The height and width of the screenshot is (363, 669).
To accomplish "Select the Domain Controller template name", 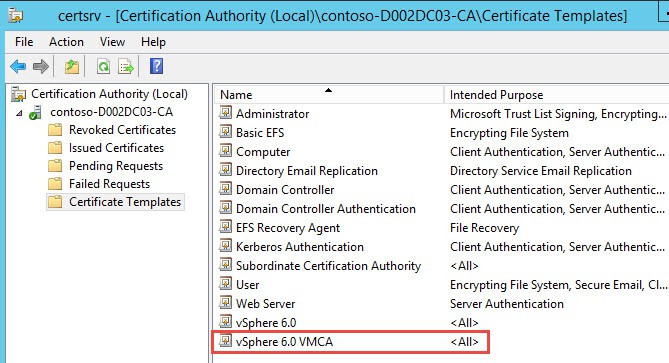I will 285,190.
